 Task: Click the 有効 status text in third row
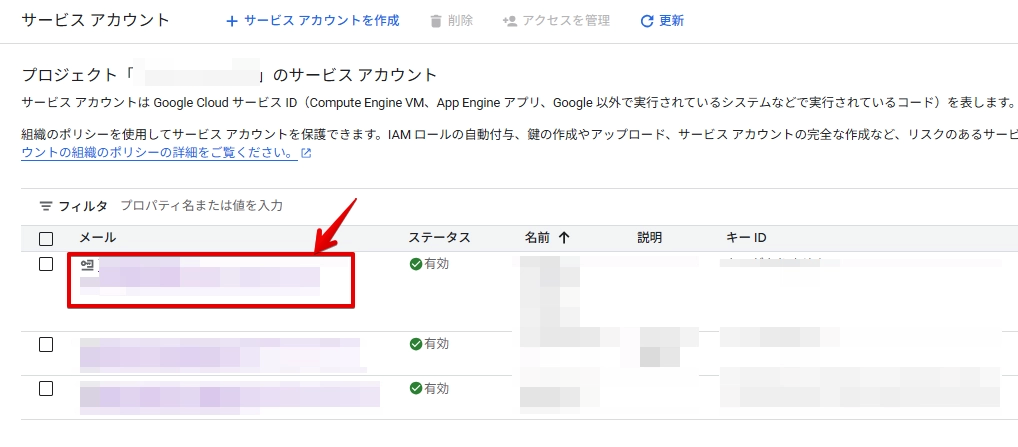click(436, 389)
